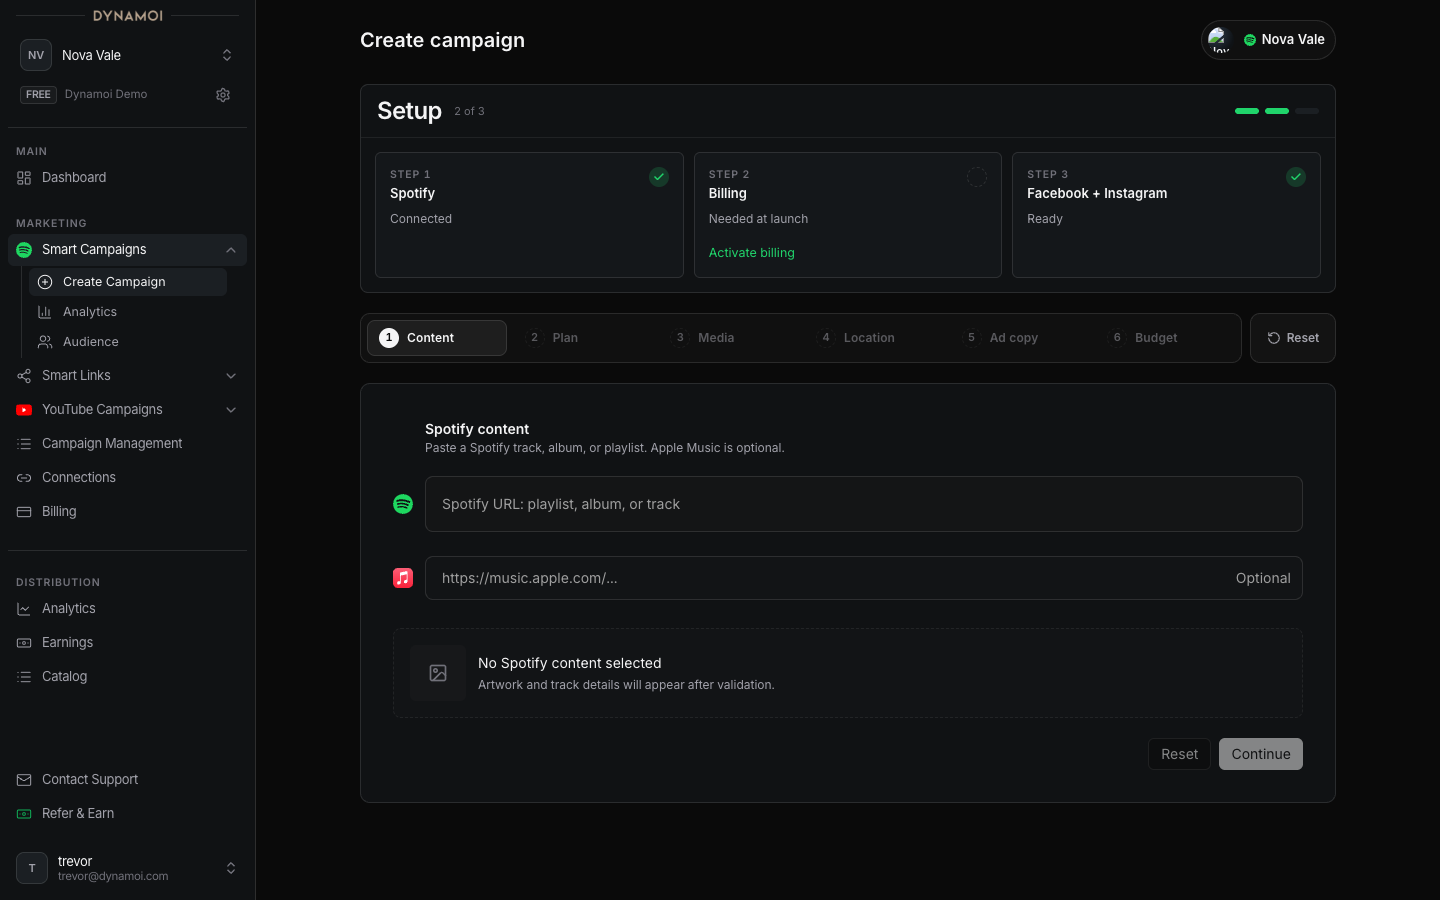1440x900 pixels.
Task: Click the Dashboard grid icon
Action: (24, 178)
